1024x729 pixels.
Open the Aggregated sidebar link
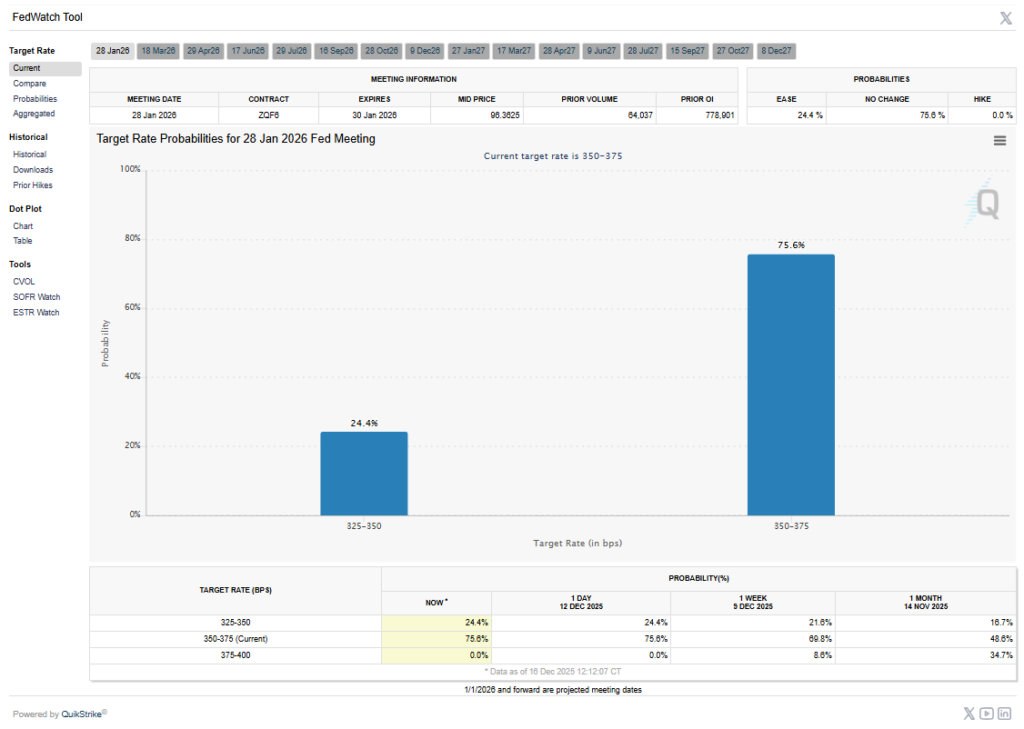[34, 114]
